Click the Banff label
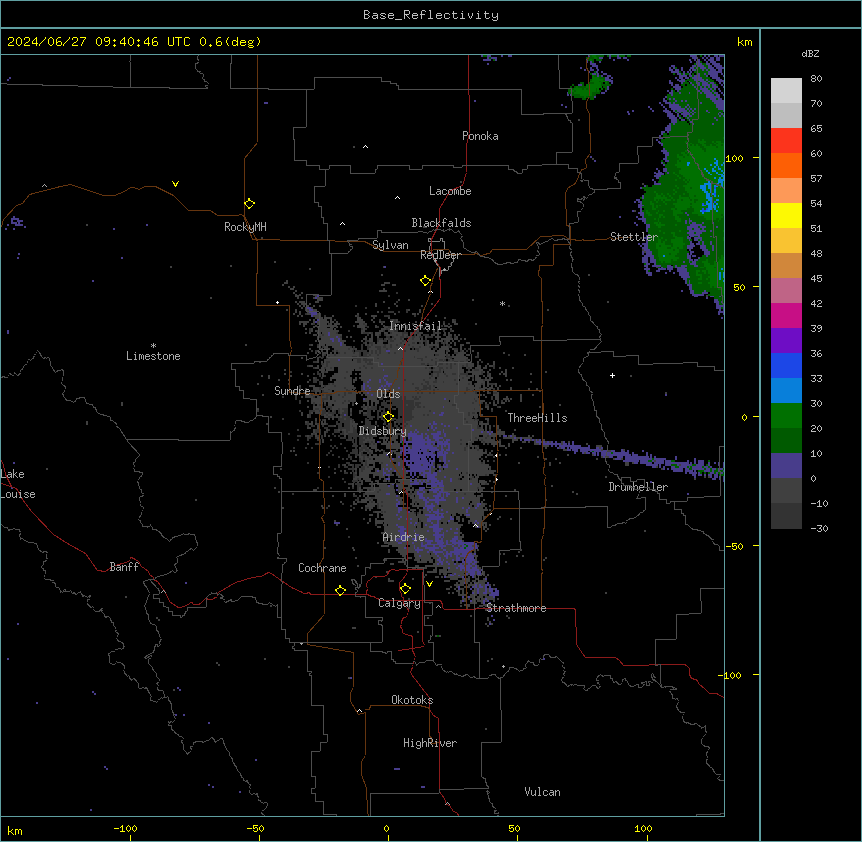 coord(124,567)
